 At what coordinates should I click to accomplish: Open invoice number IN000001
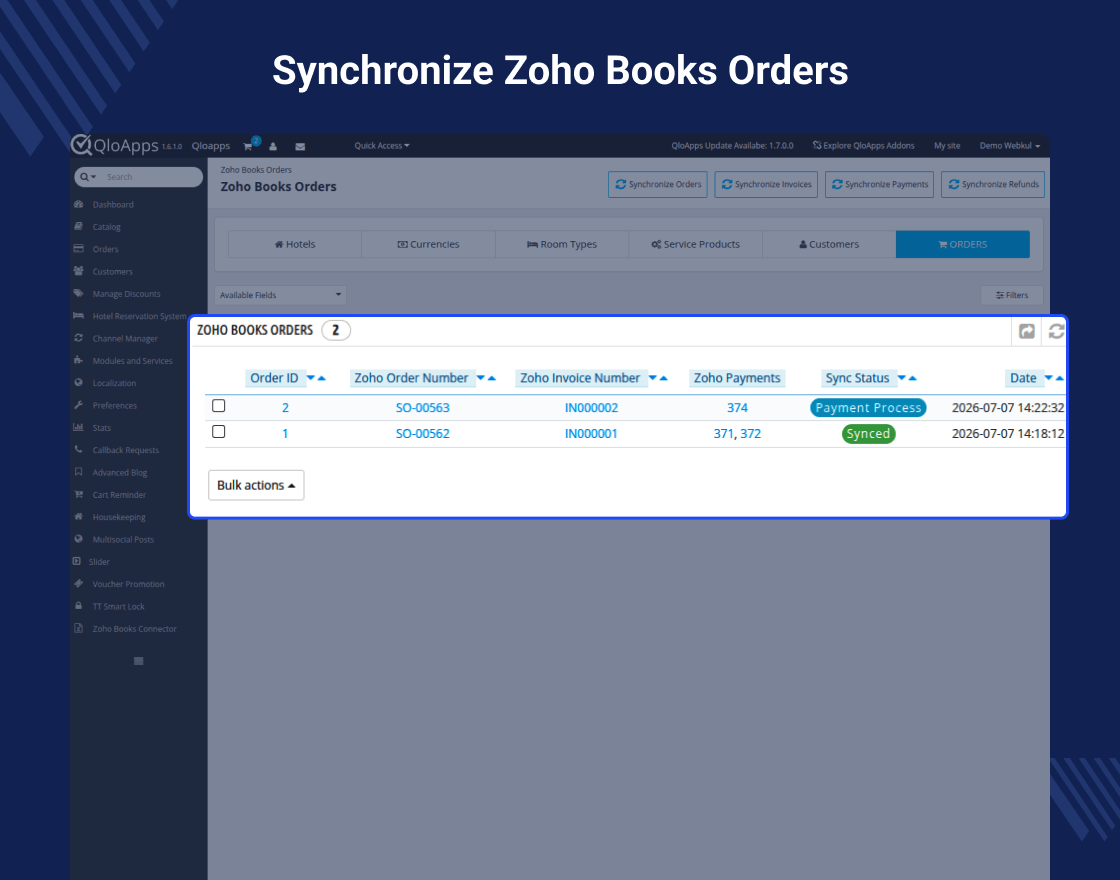[x=591, y=434]
